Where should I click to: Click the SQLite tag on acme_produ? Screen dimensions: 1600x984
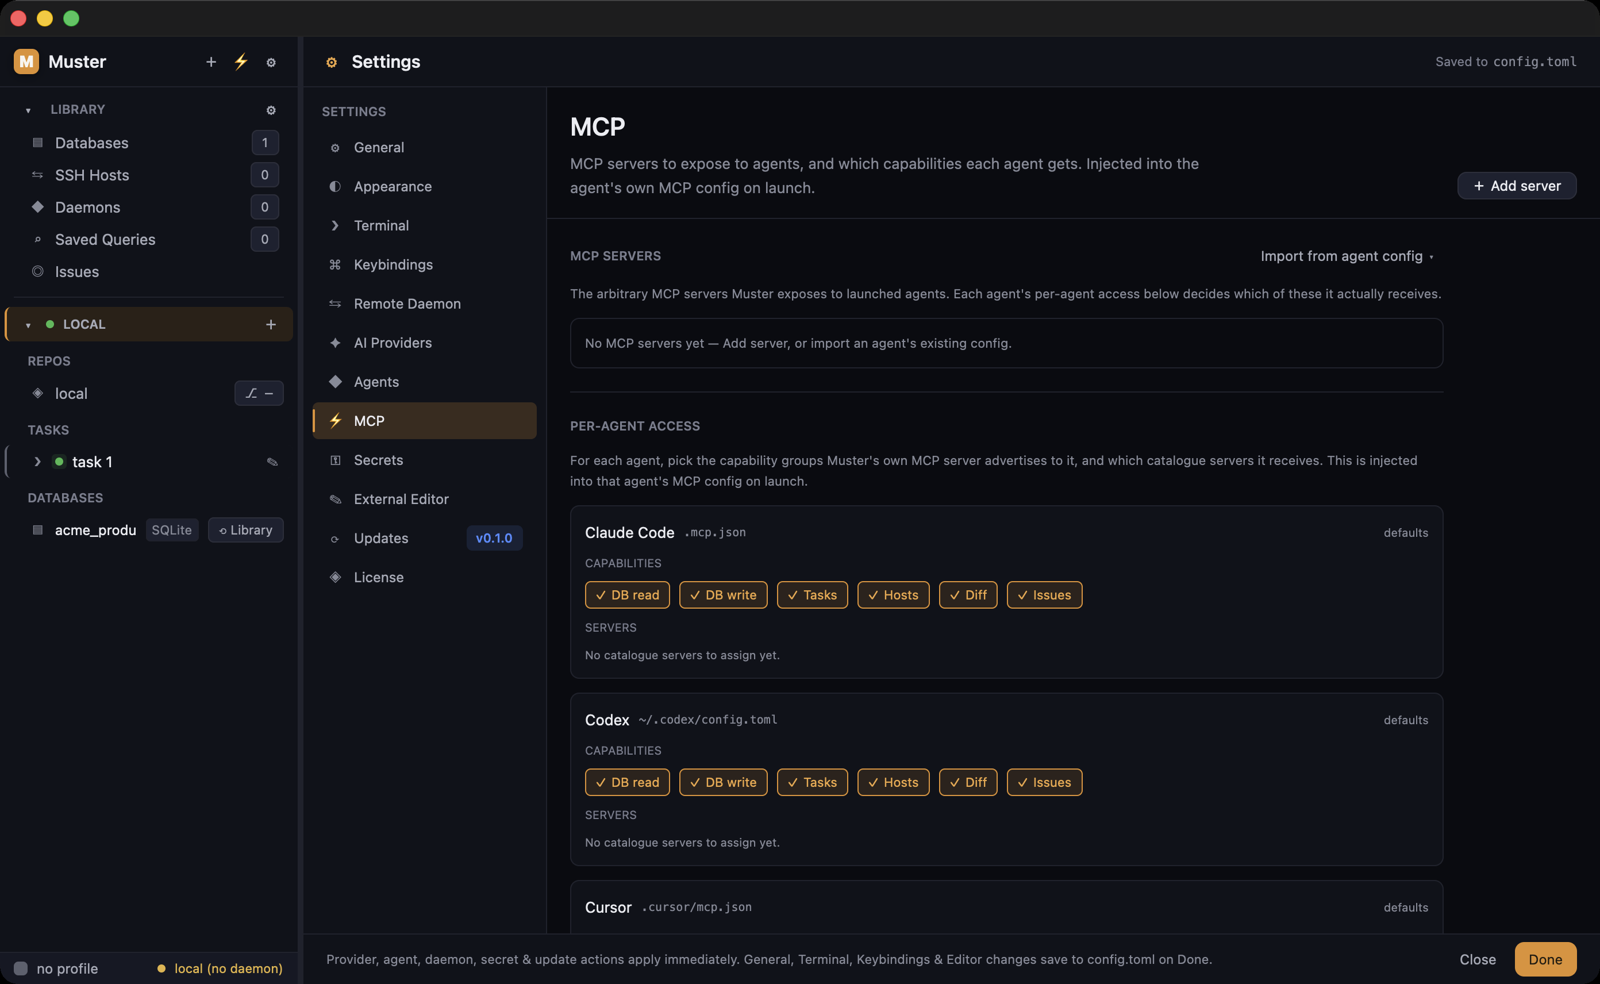[172, 530]
